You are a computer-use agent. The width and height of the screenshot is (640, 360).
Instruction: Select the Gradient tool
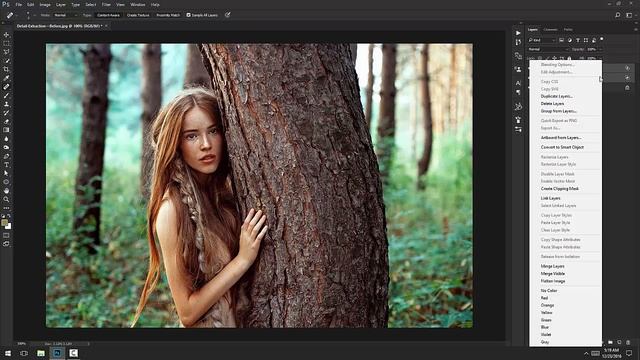tap(6, 130)
